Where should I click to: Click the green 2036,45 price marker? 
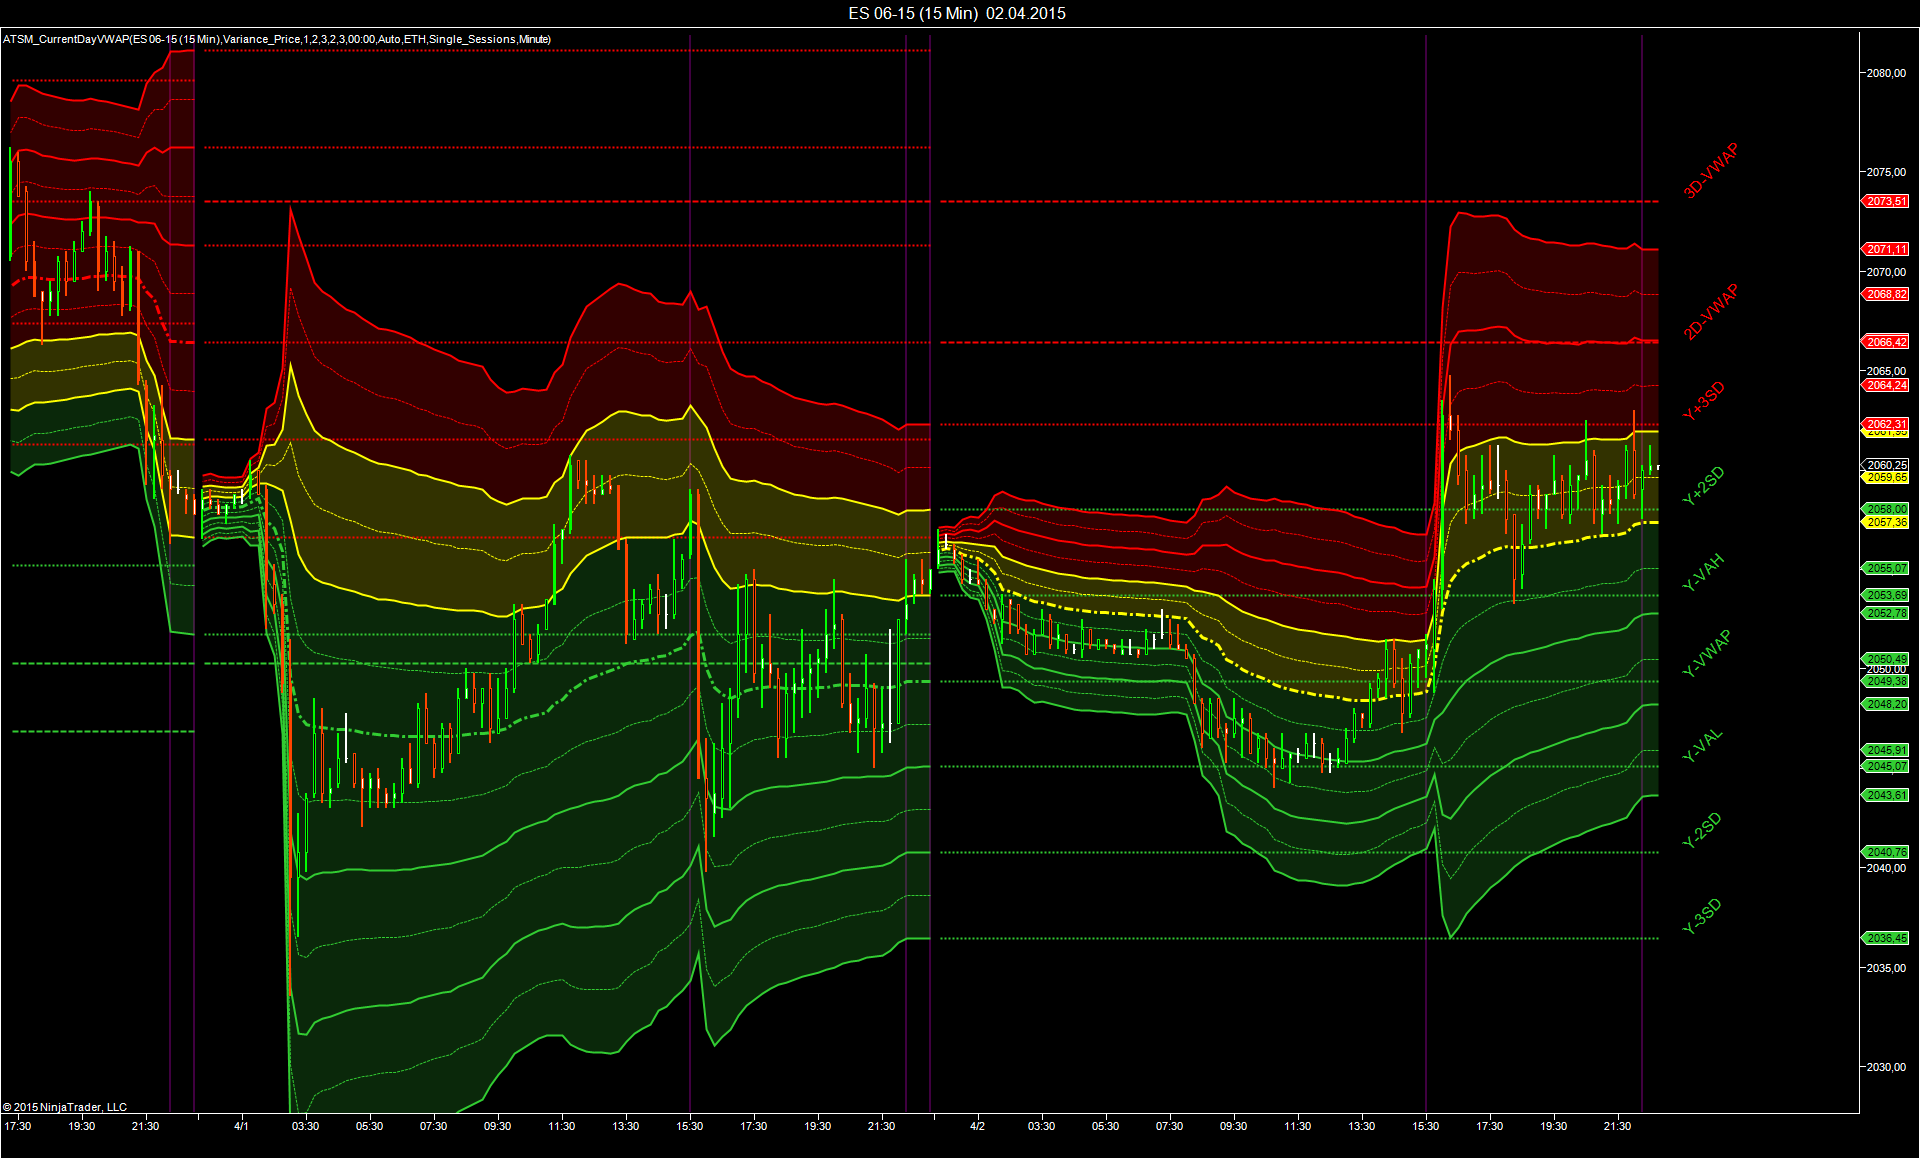coord(1886,938)
